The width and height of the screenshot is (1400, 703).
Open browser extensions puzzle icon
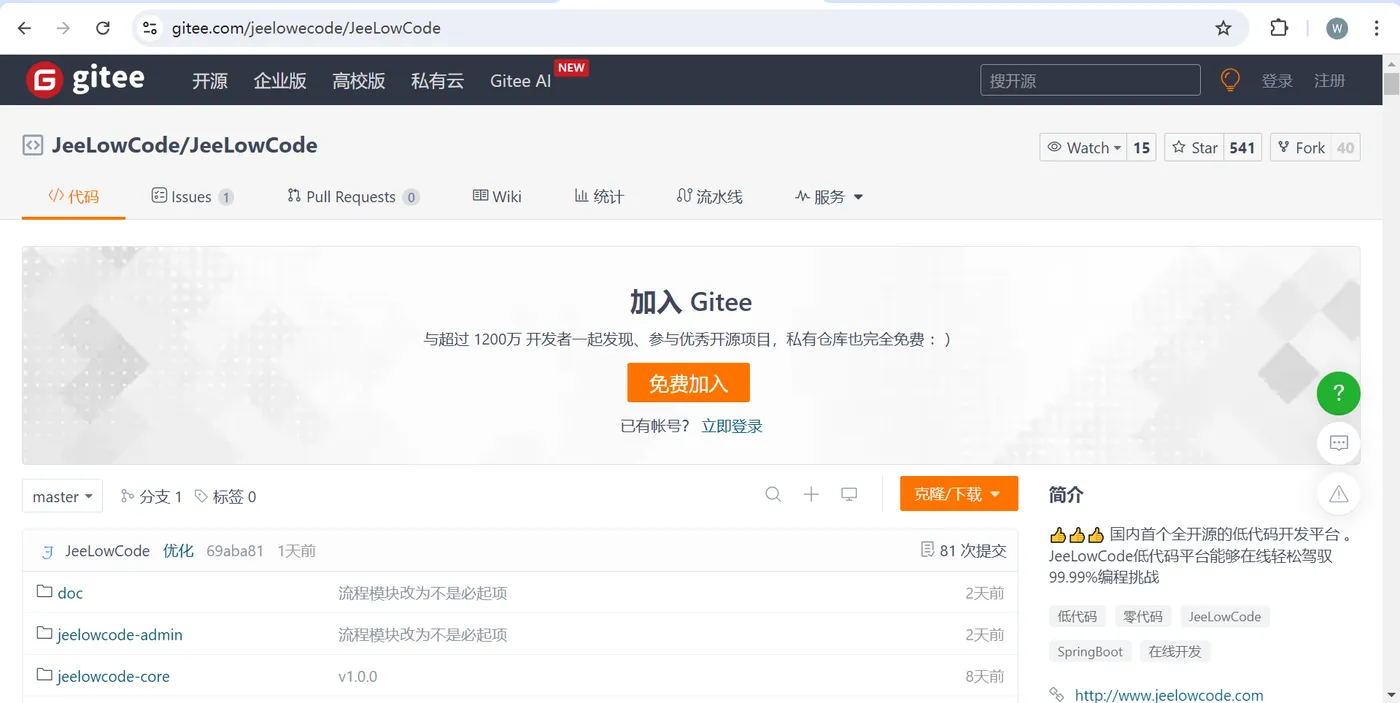point(1279,28)
